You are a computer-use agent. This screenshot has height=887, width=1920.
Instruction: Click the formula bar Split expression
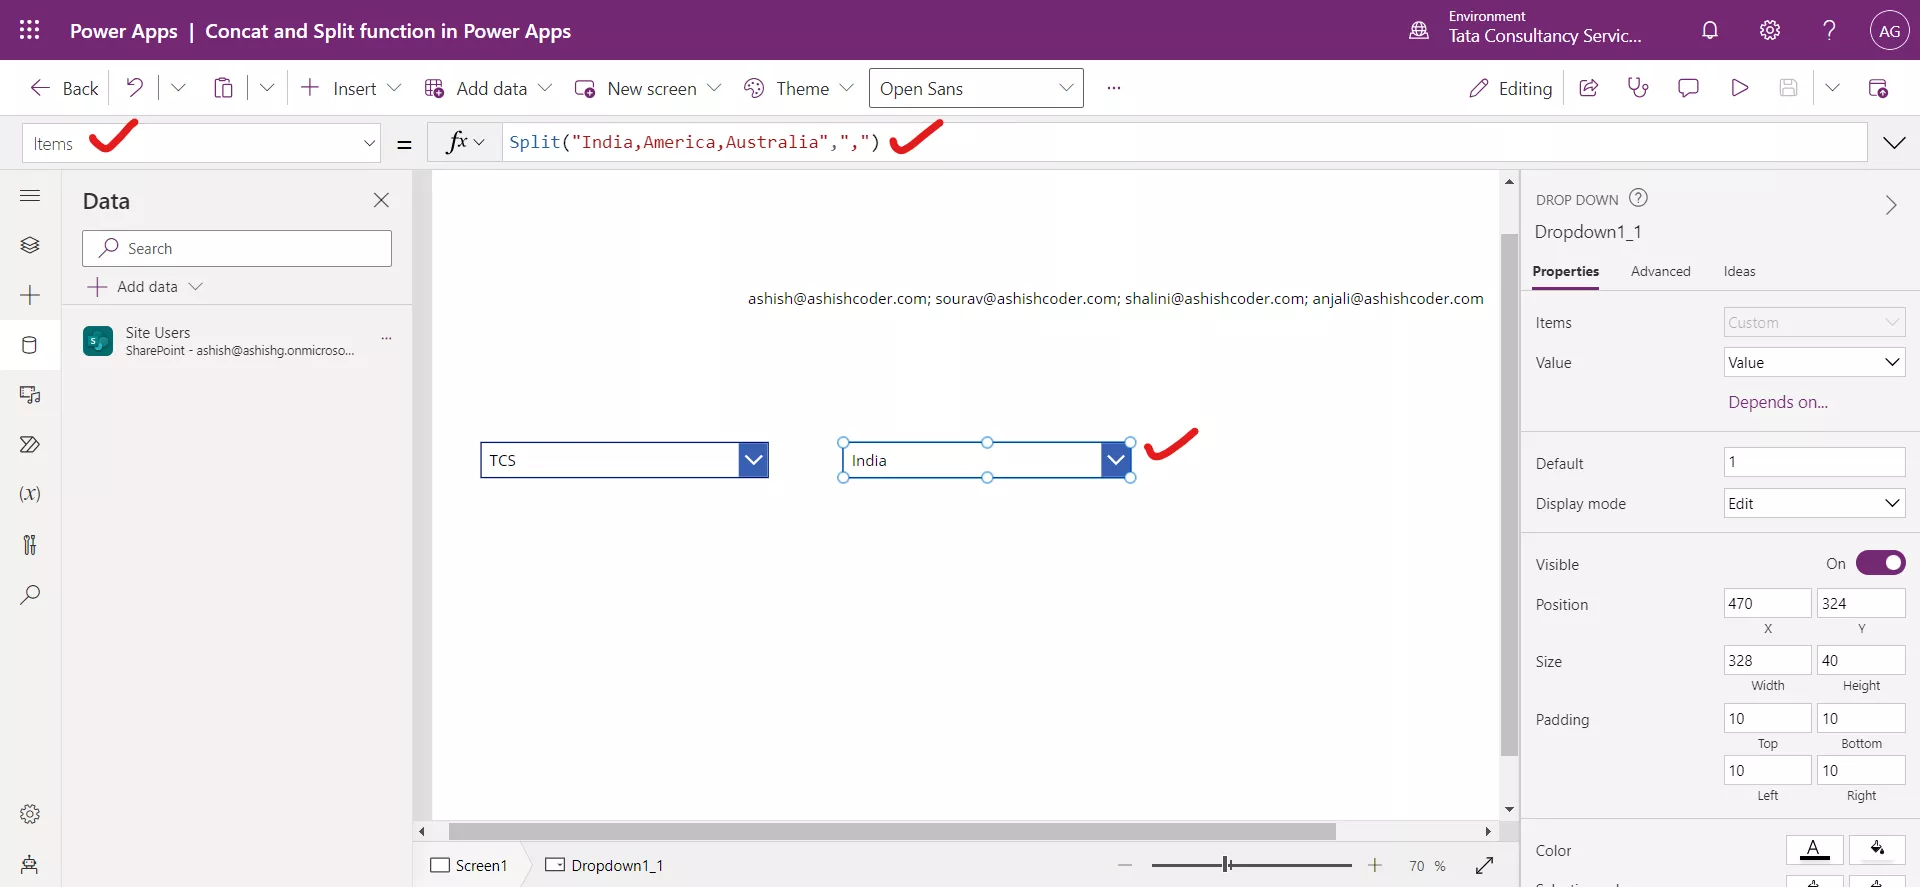(x=694, y=142)
